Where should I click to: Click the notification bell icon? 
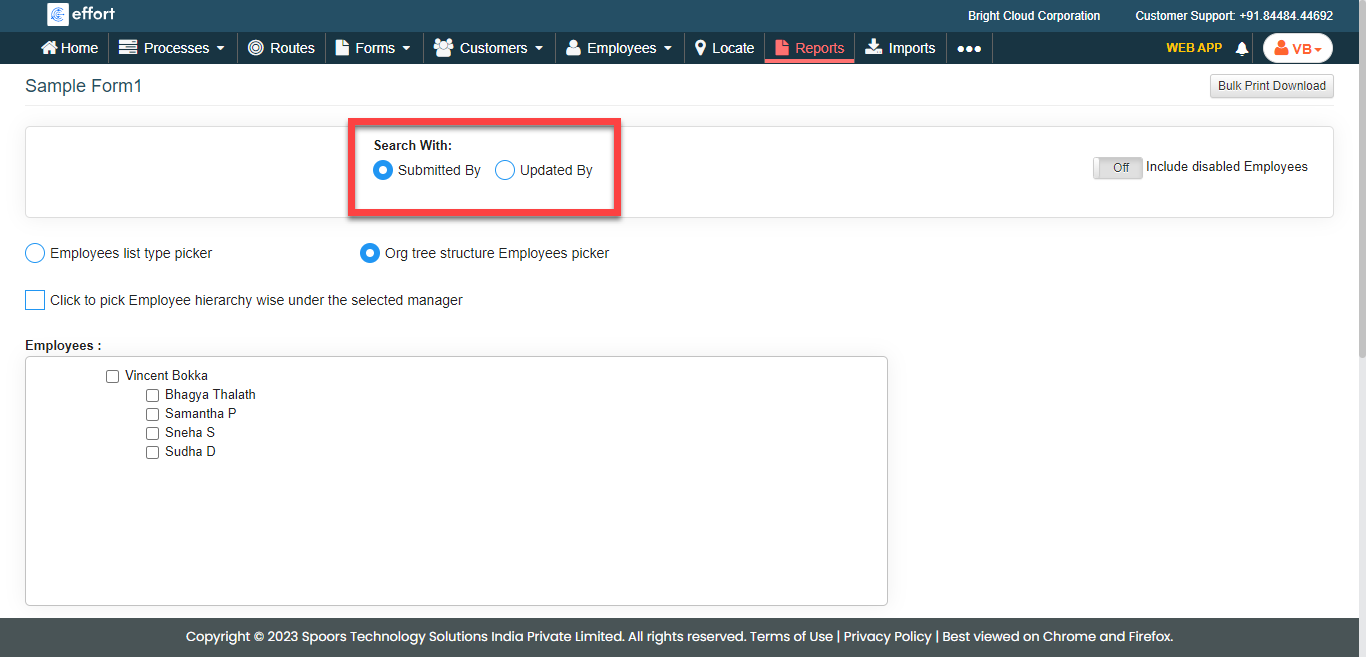(x=1242, y=49)
